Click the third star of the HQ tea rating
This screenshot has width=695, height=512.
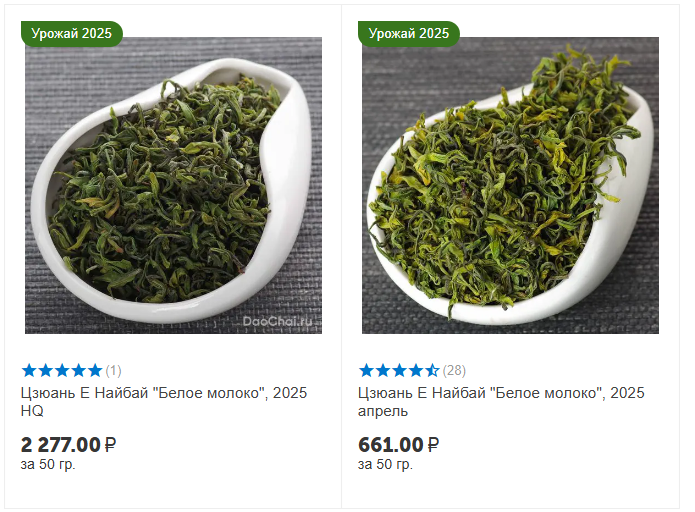pos(62,370)
